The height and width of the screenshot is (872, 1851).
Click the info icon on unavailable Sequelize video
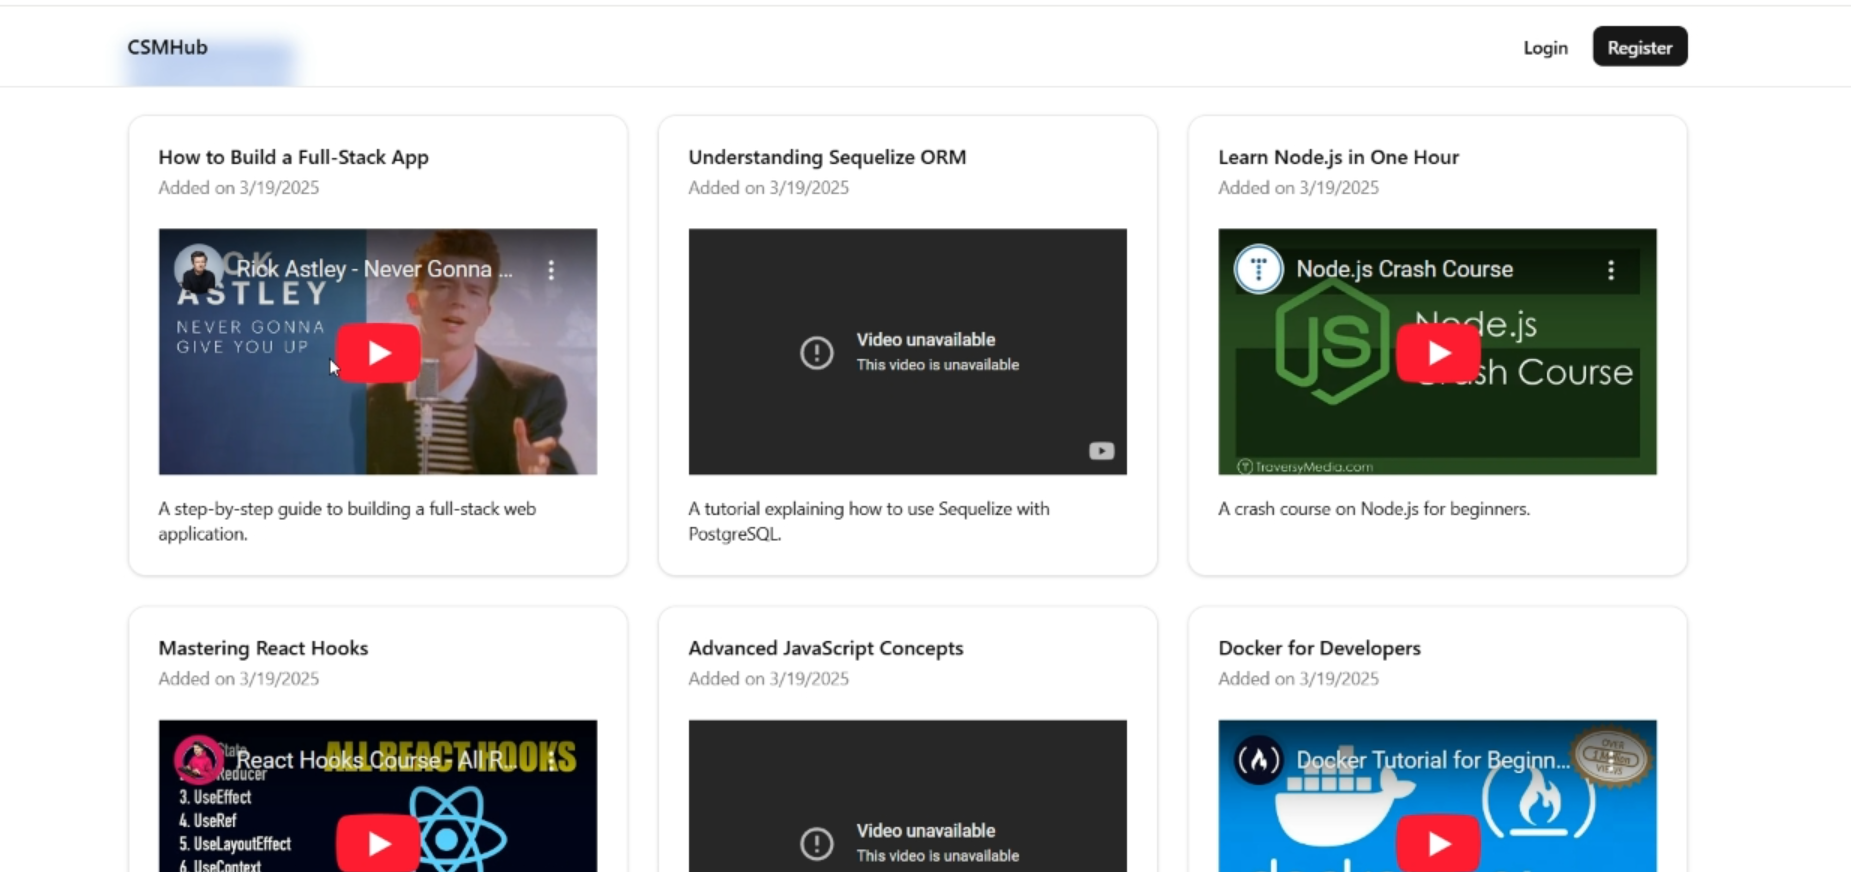pos(816,352)
